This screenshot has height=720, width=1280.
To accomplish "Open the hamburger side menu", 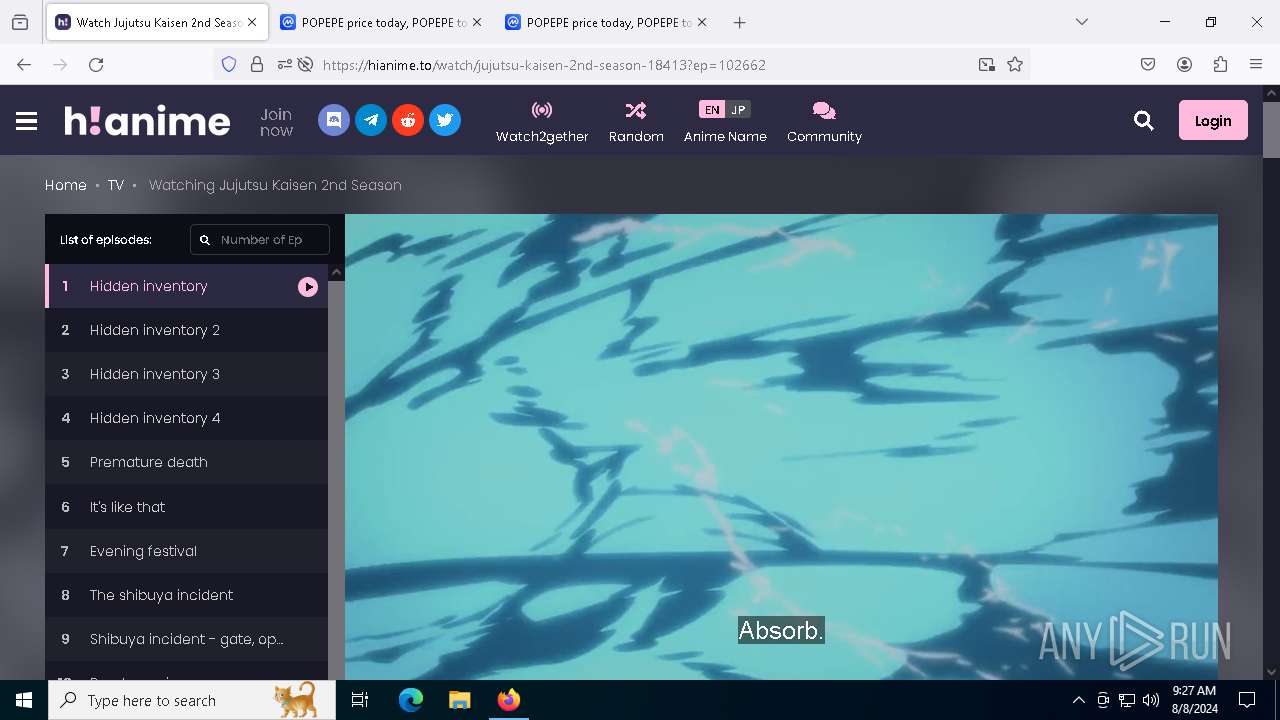I will pos(27,121).
